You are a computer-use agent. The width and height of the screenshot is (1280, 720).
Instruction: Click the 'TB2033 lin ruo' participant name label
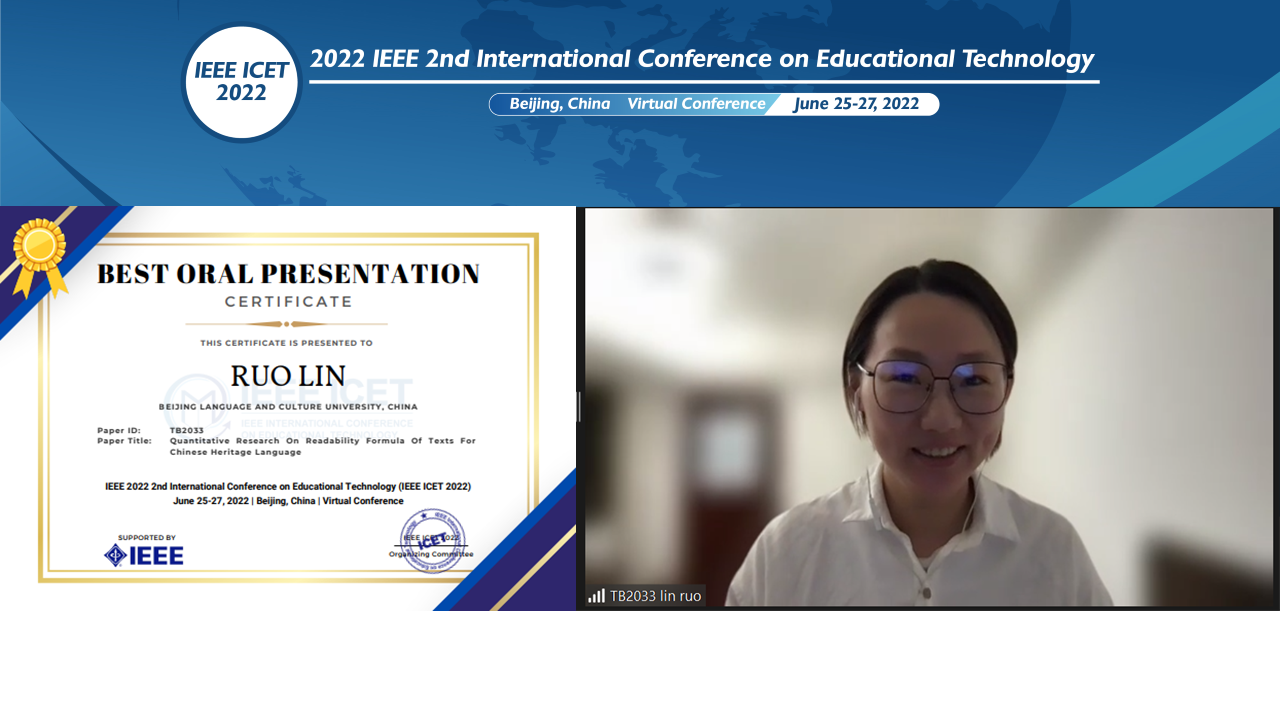tap(656, 596)
